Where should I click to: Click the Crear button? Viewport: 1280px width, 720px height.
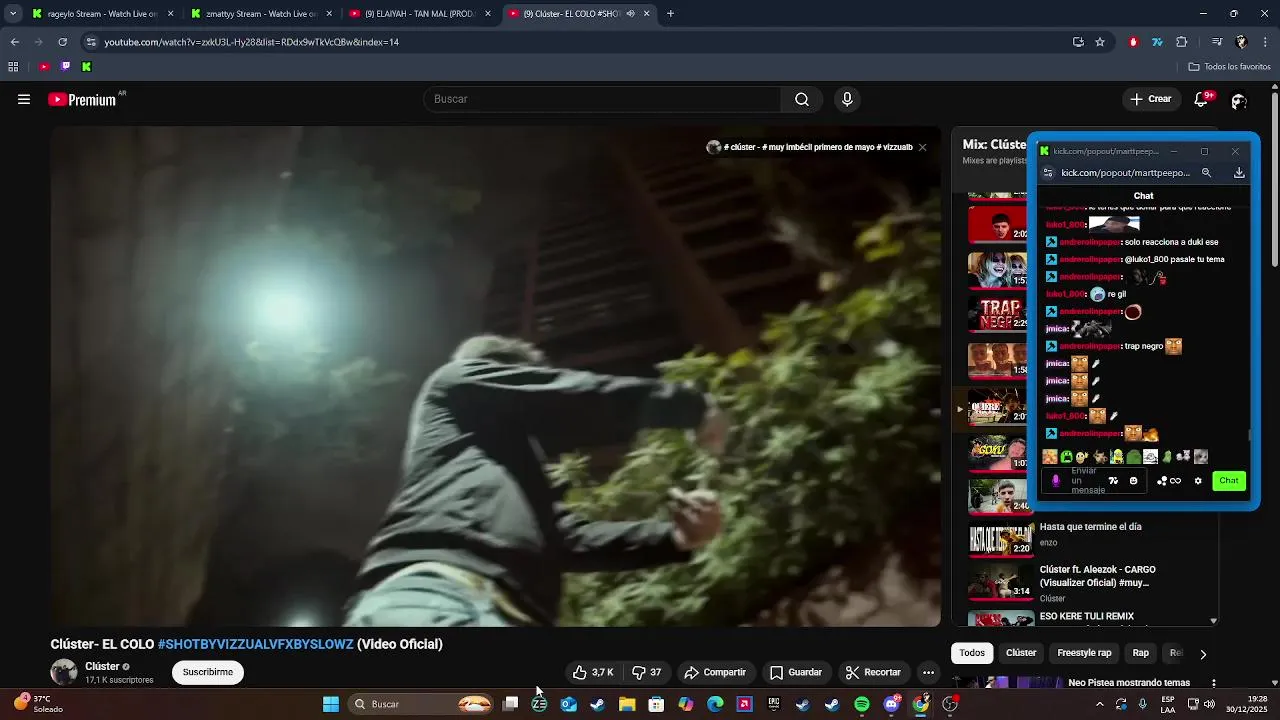pos(1150,99)
